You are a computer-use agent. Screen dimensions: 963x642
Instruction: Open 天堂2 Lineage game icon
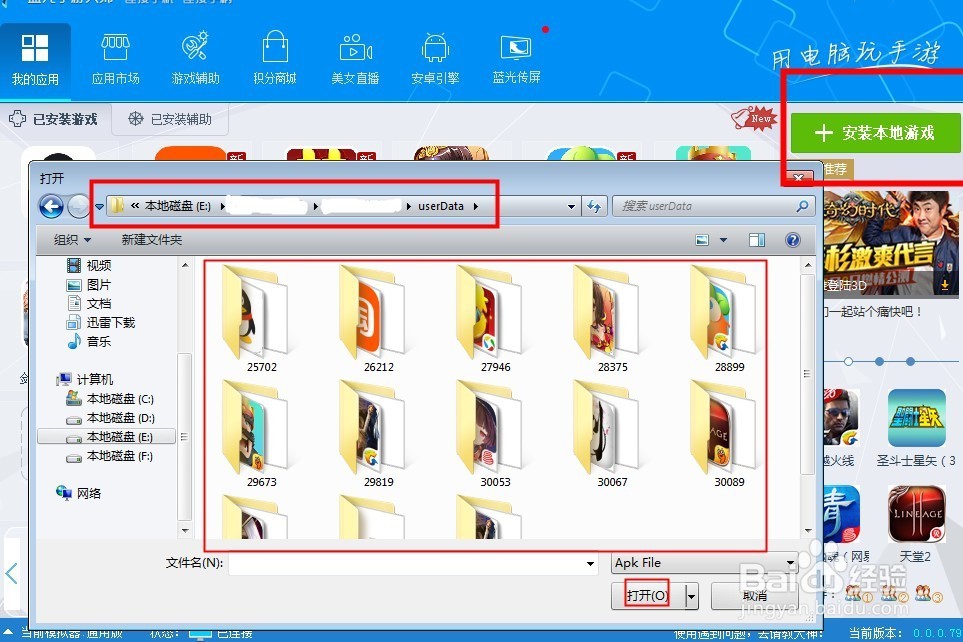click(916, 514)
